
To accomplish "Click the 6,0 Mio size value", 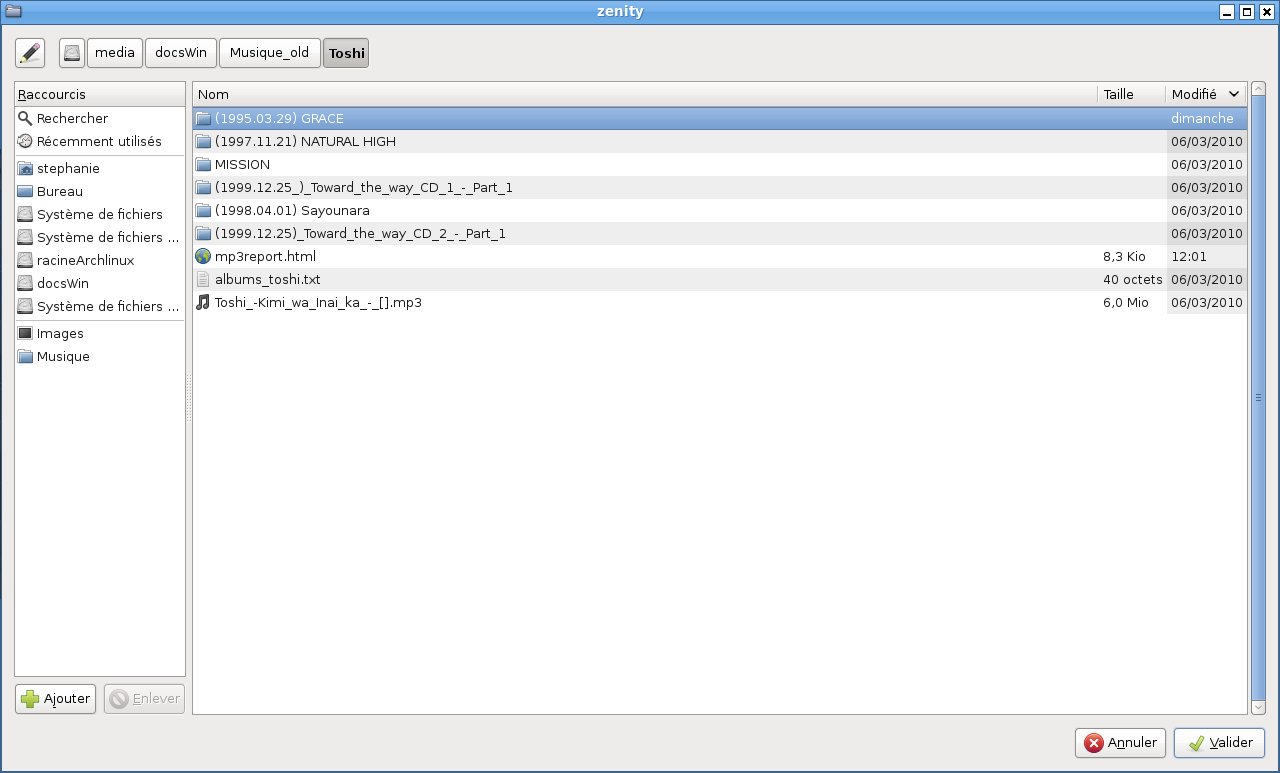I will coord(1125,302).
